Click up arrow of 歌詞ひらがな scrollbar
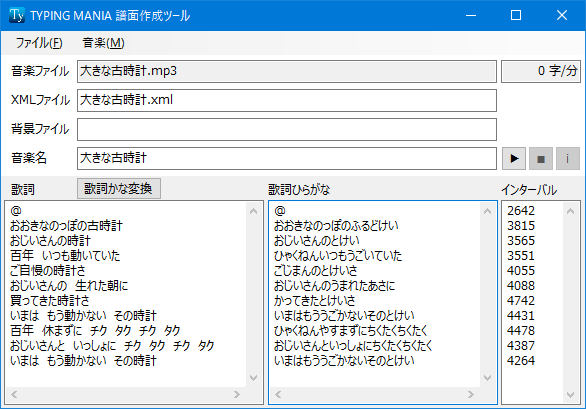 pyautogui.click(x=487, y=211)
